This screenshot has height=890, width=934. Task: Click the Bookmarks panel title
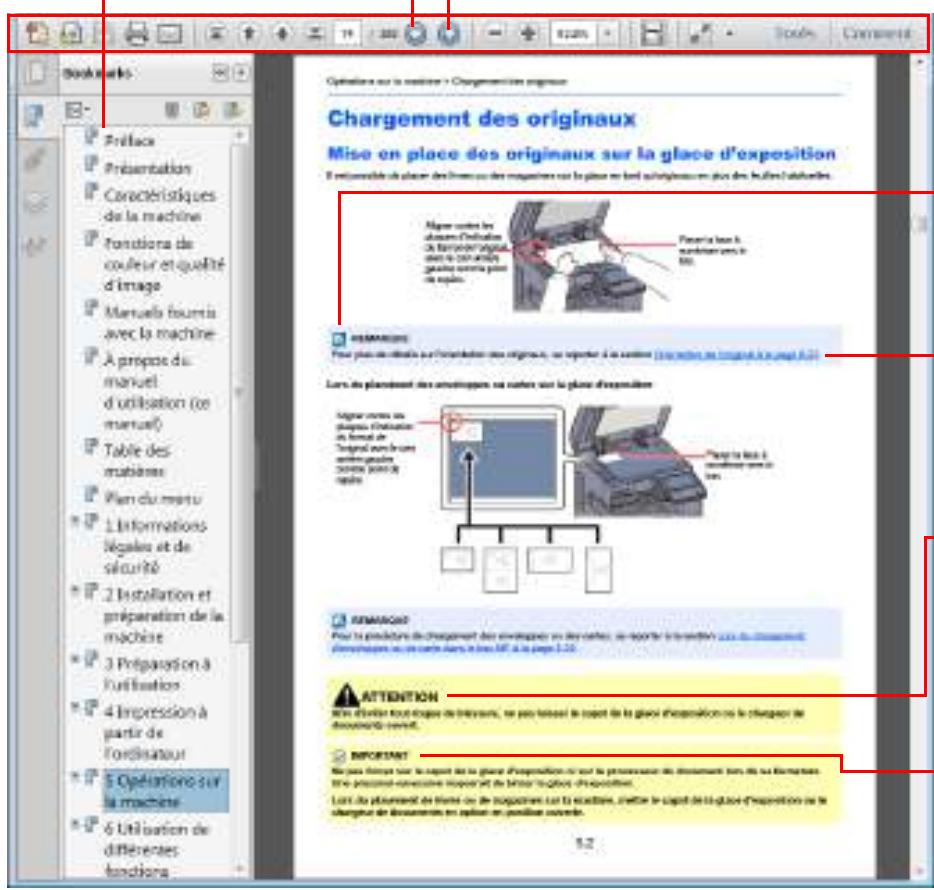(97, 73)
